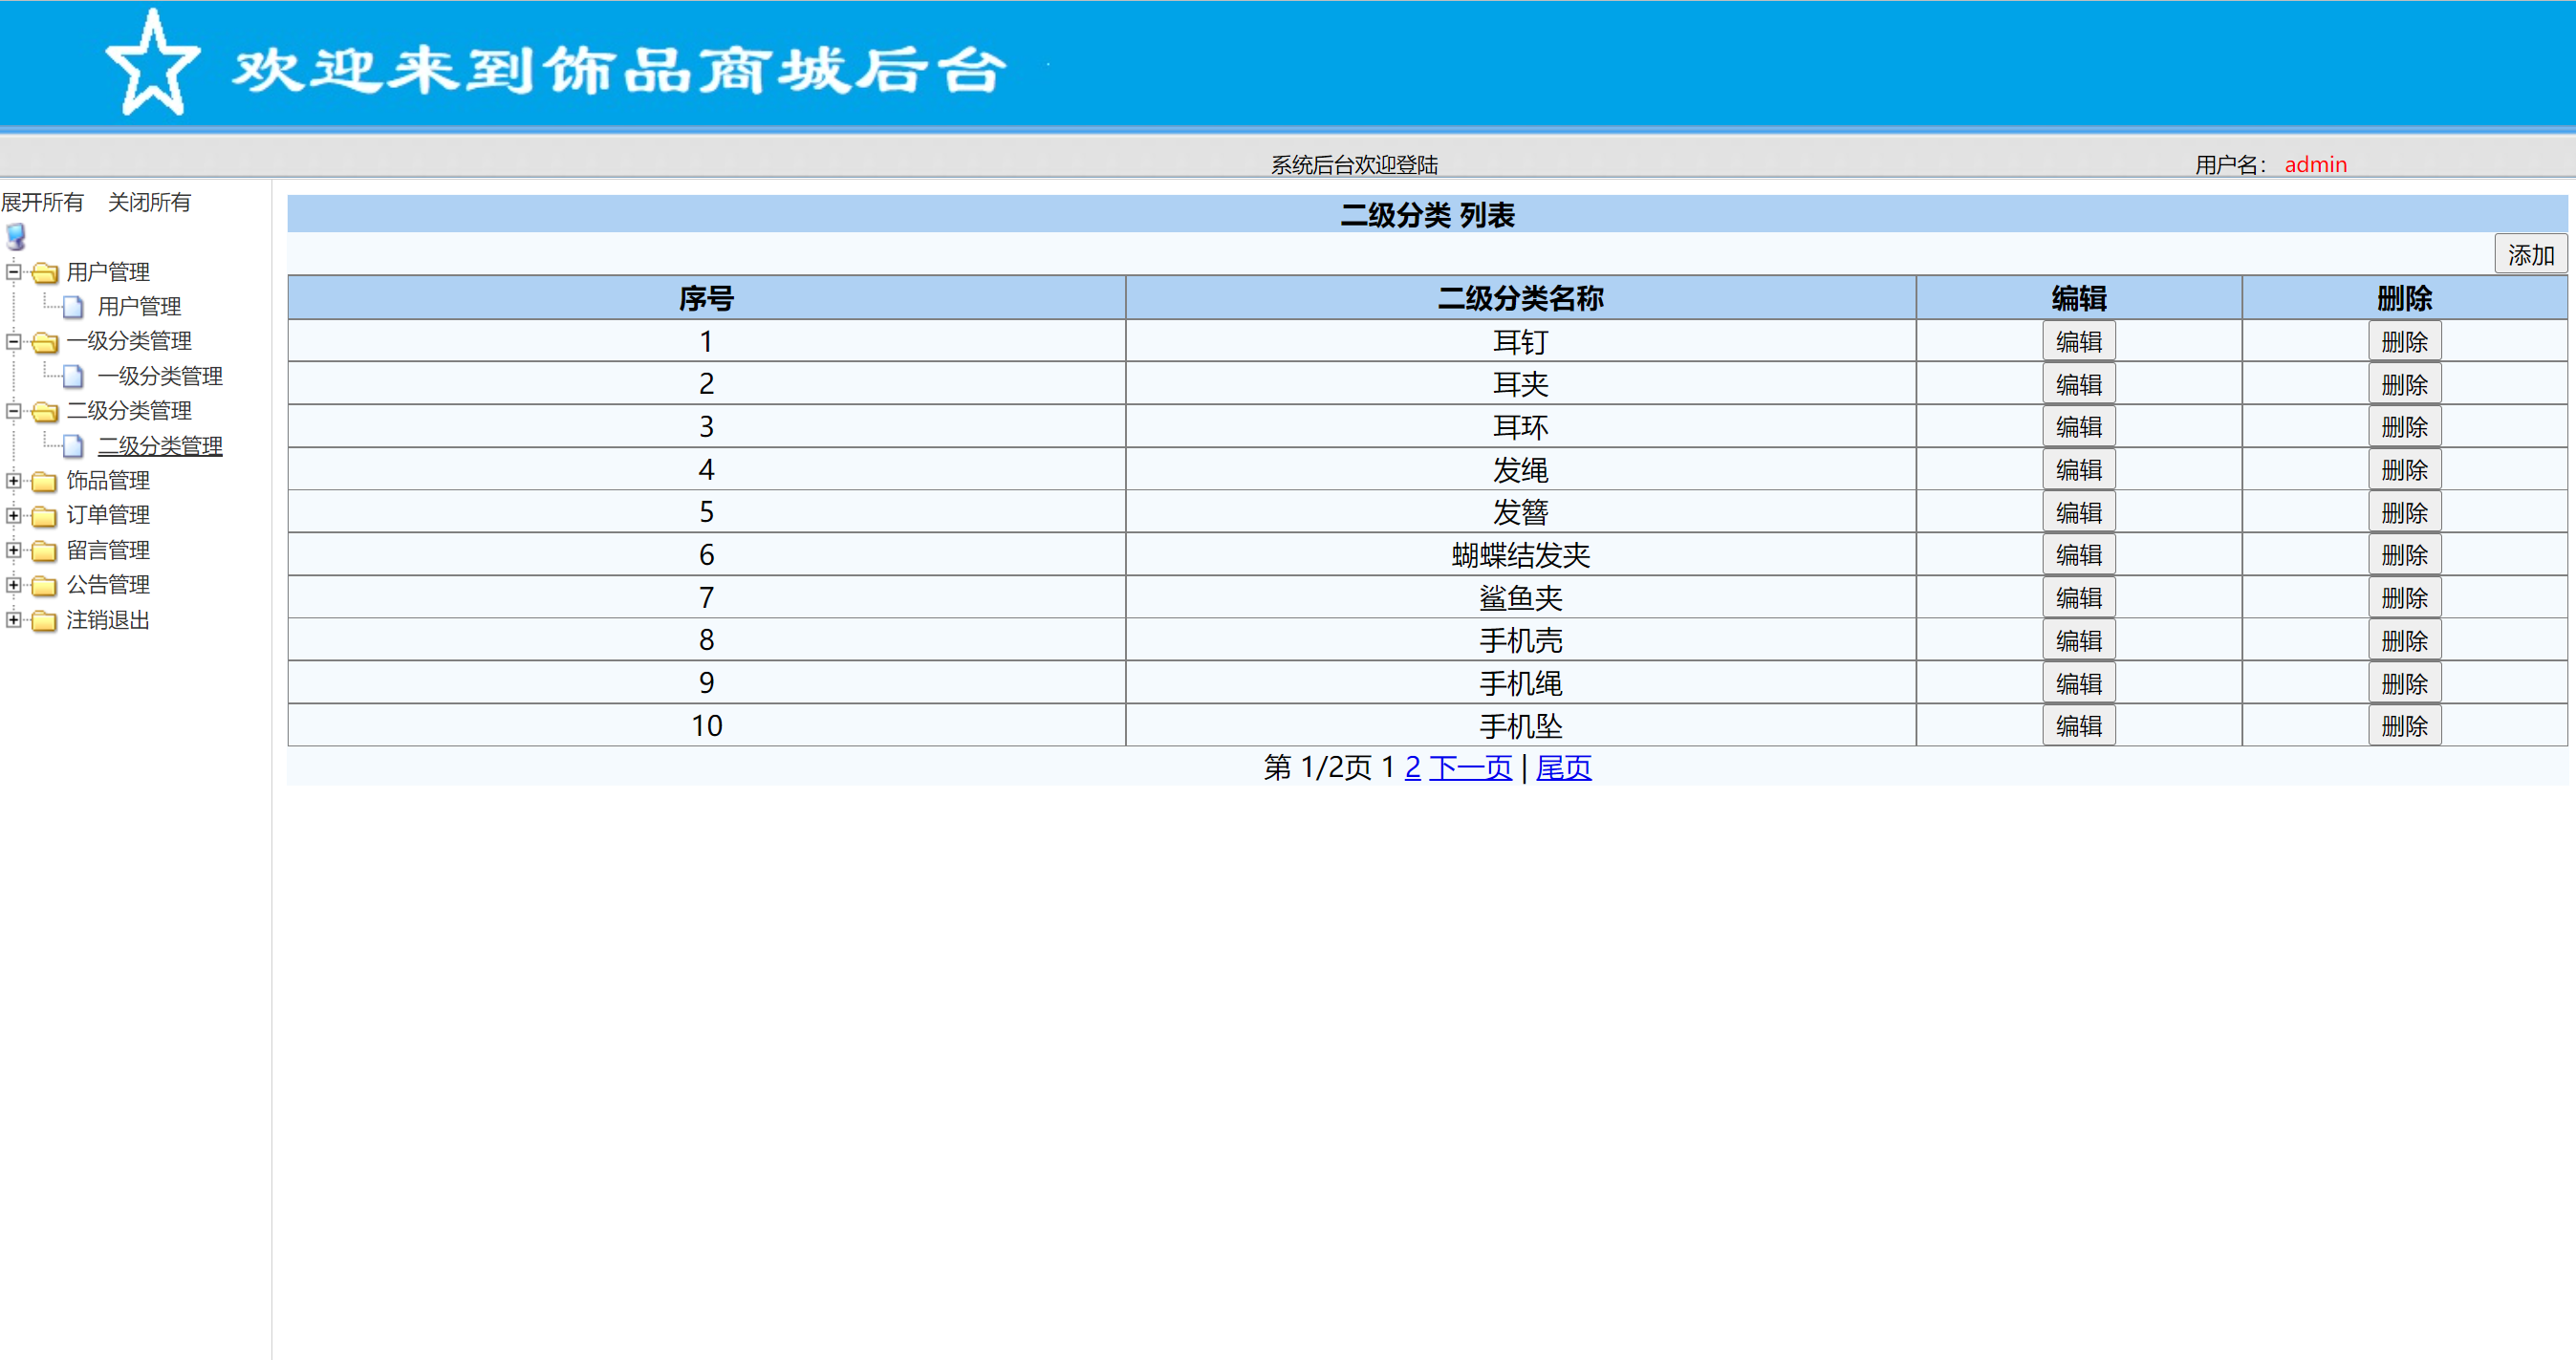Viewport: 2576px width, 1360px height.
Task: Edit the 耳钉 category entry
Action: (2079, 340)
